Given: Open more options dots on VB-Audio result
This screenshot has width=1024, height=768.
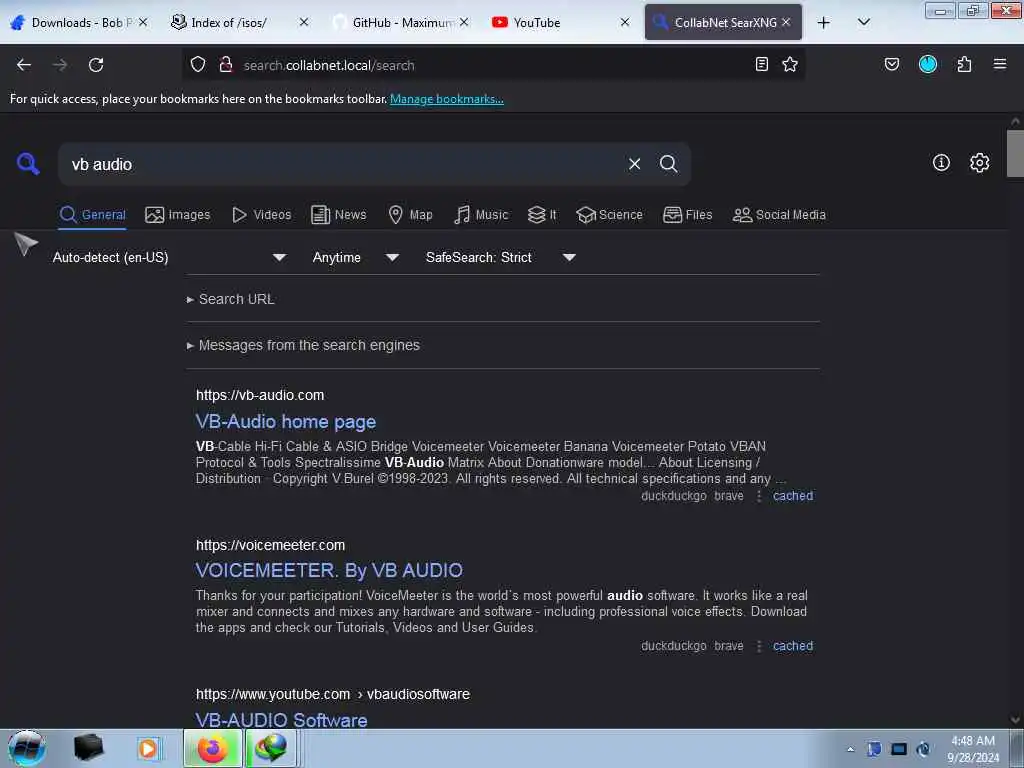Looking at the screenshot, I should point(759,496).
